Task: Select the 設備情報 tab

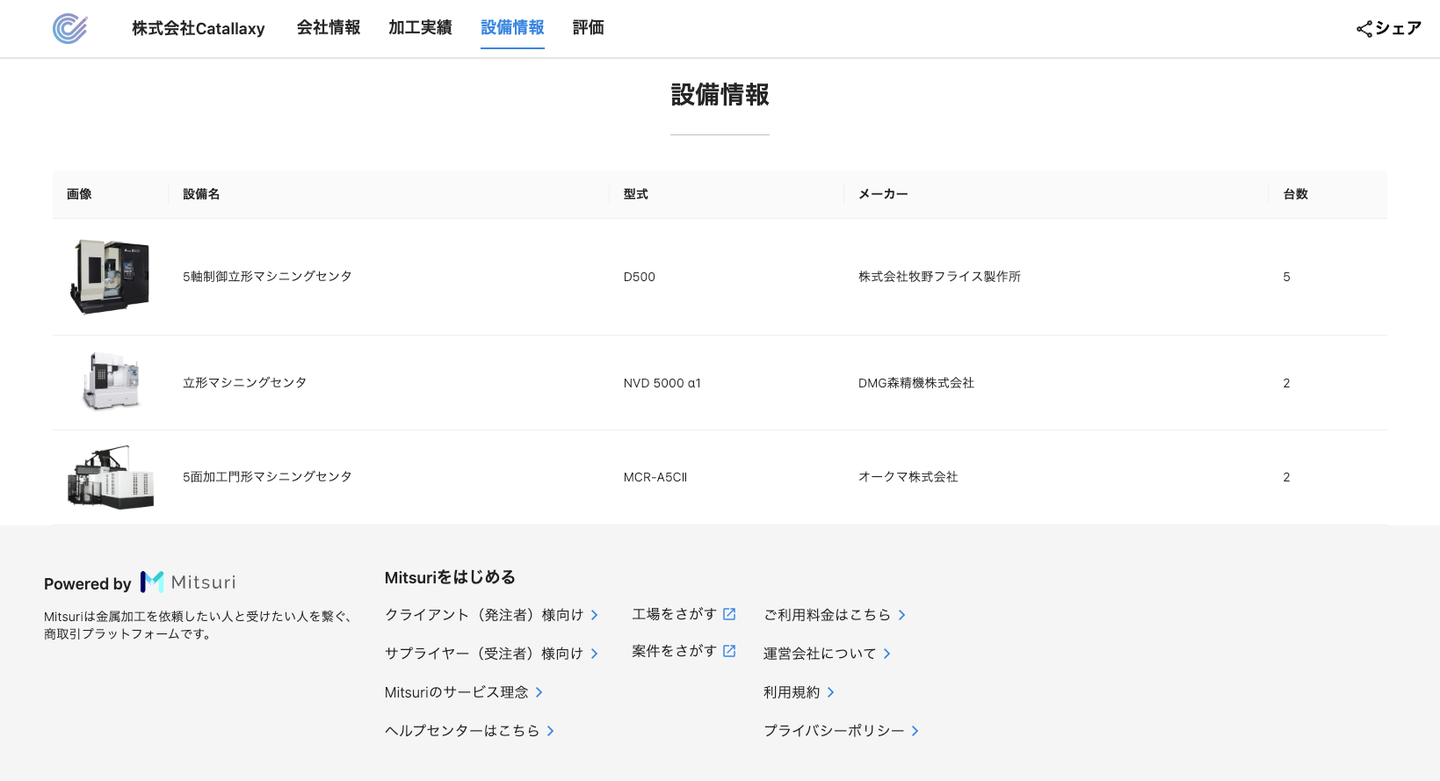Action: 512,28
